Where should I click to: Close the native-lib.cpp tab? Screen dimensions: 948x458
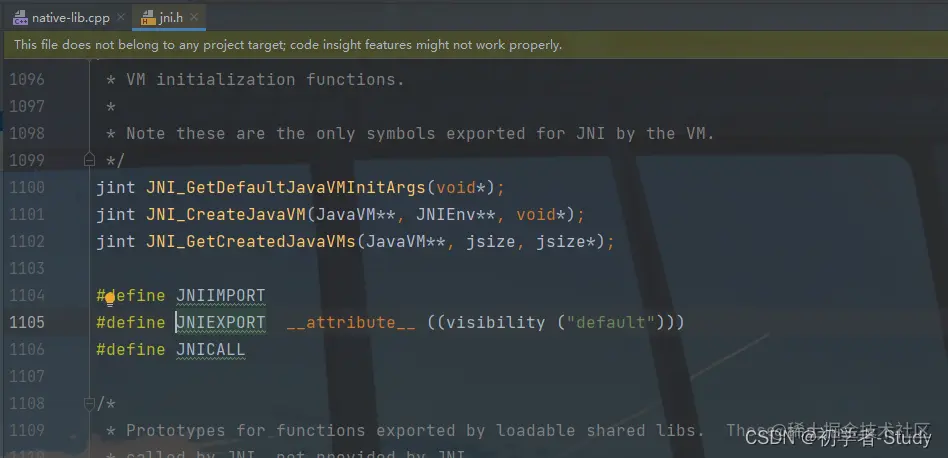coord(121,18)
